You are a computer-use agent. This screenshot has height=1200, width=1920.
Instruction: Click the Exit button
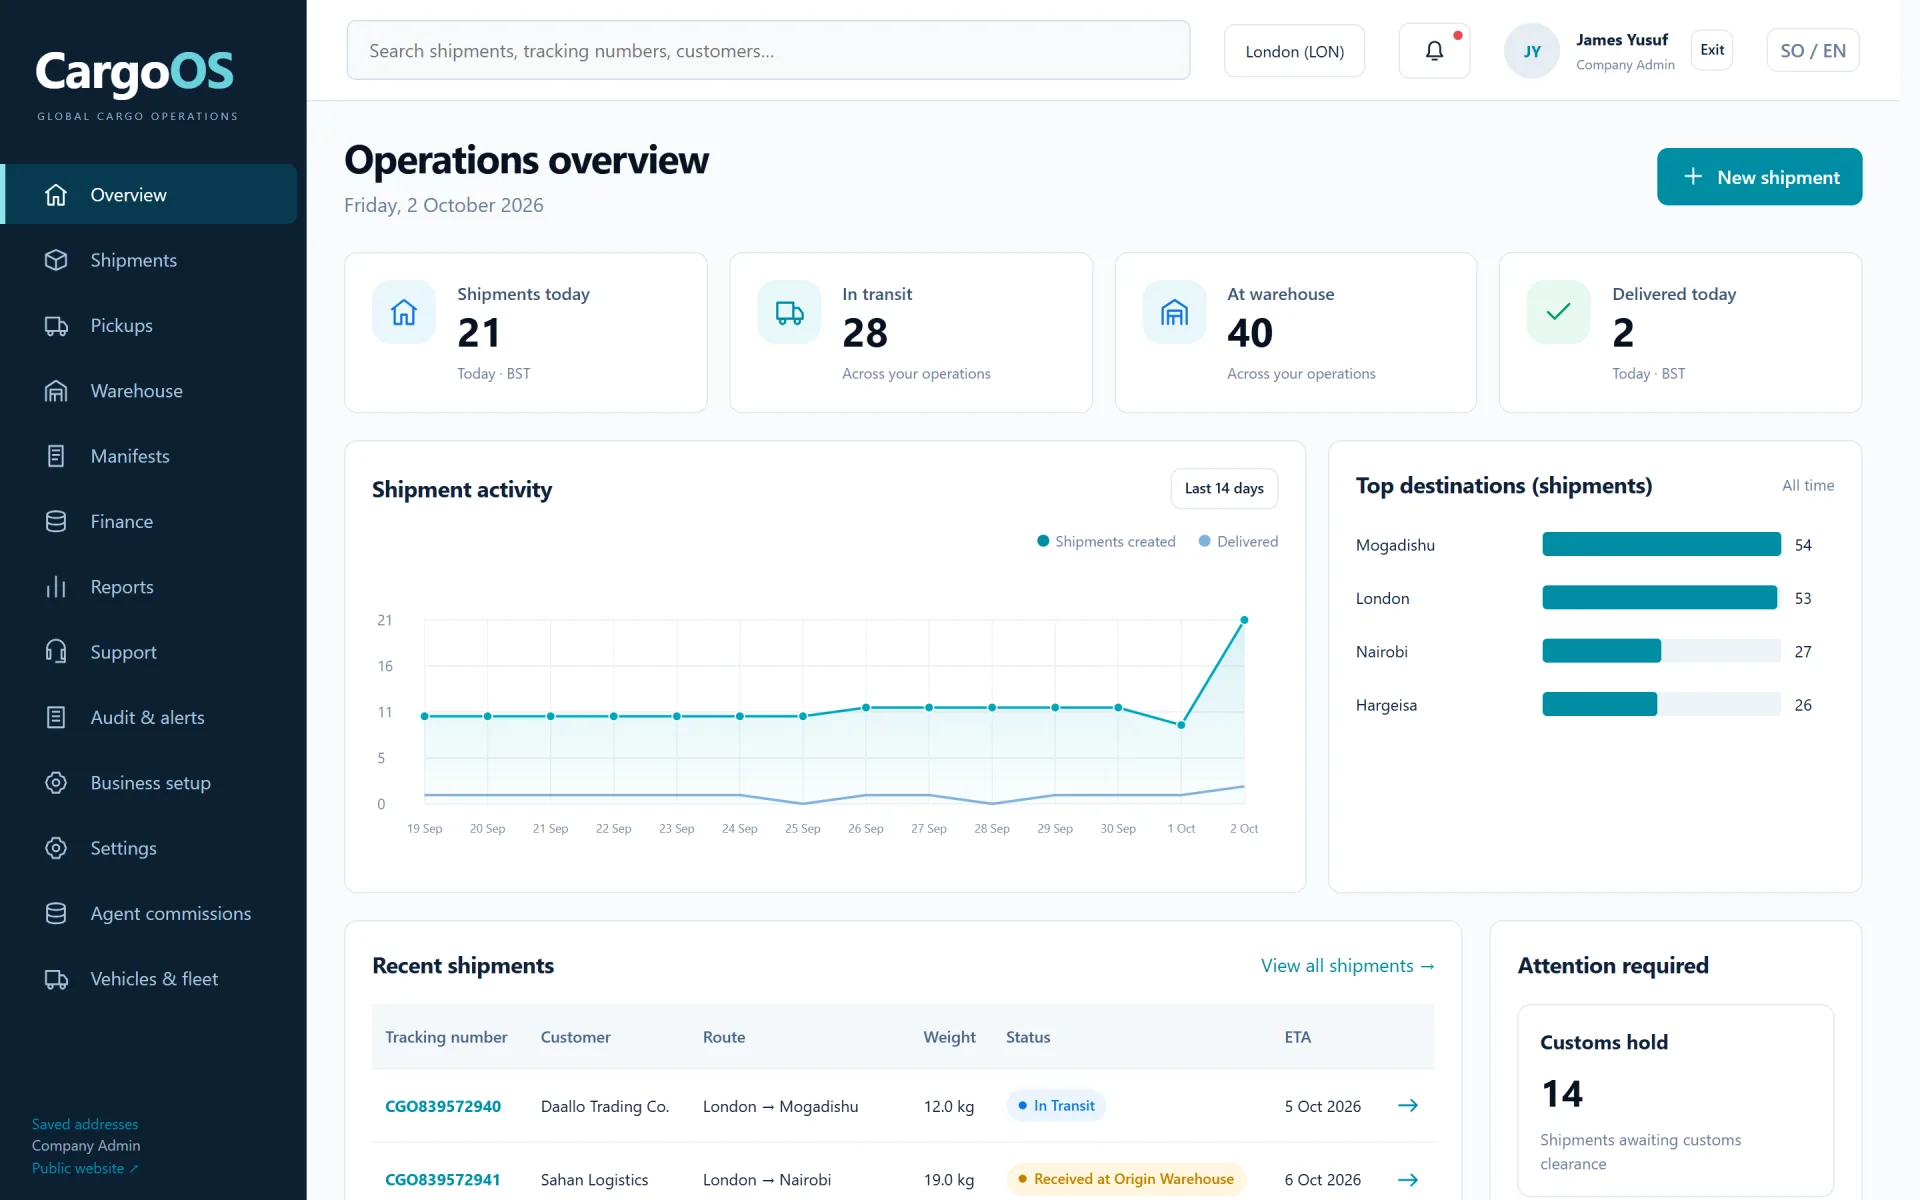click(1712, 50)
